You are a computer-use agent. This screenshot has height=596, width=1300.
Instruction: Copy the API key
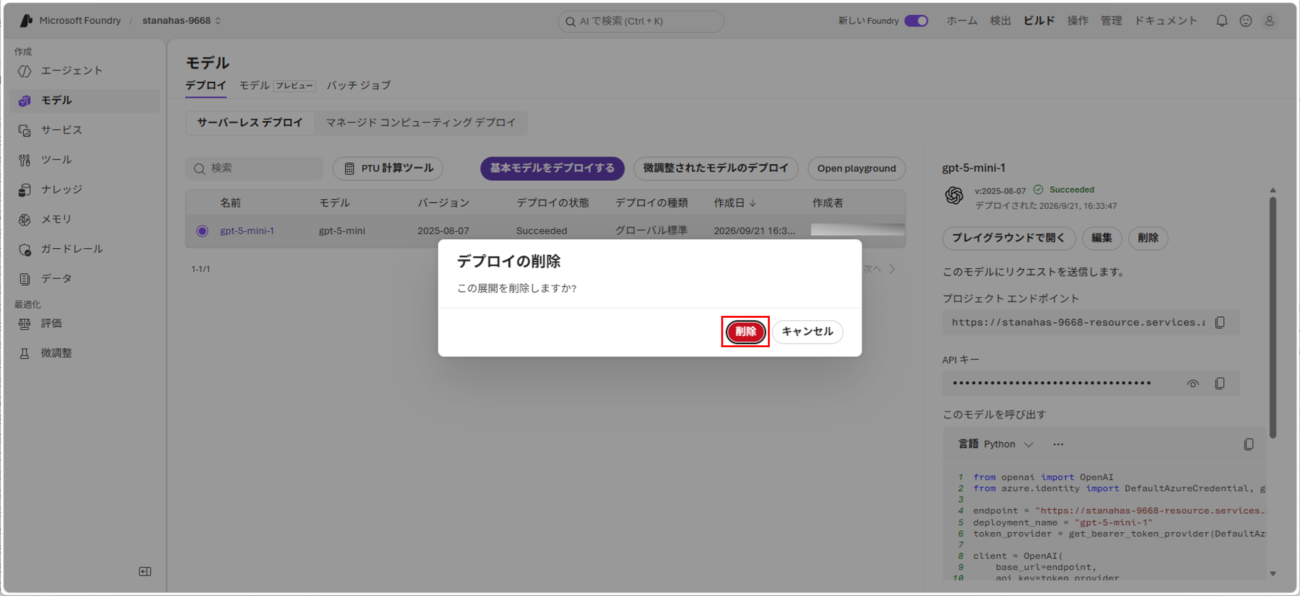click(x=1220, y=383)
